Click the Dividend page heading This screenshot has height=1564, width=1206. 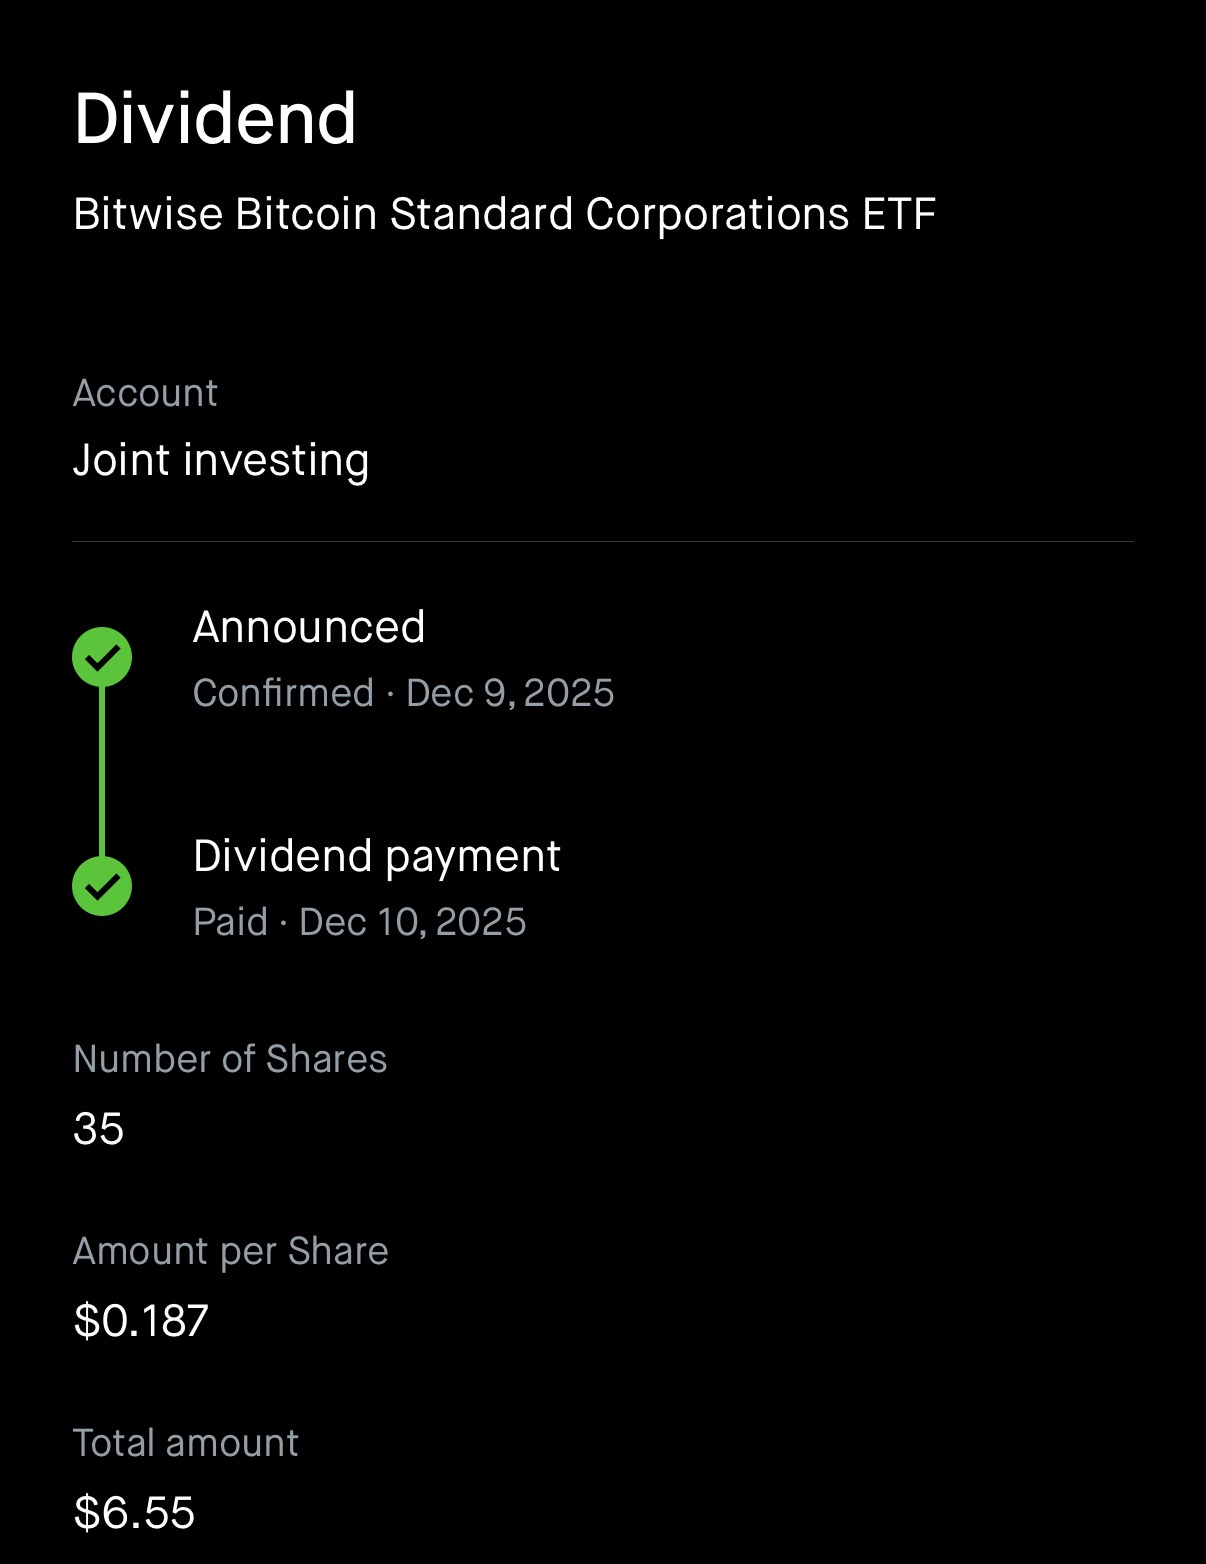(215, 119)
